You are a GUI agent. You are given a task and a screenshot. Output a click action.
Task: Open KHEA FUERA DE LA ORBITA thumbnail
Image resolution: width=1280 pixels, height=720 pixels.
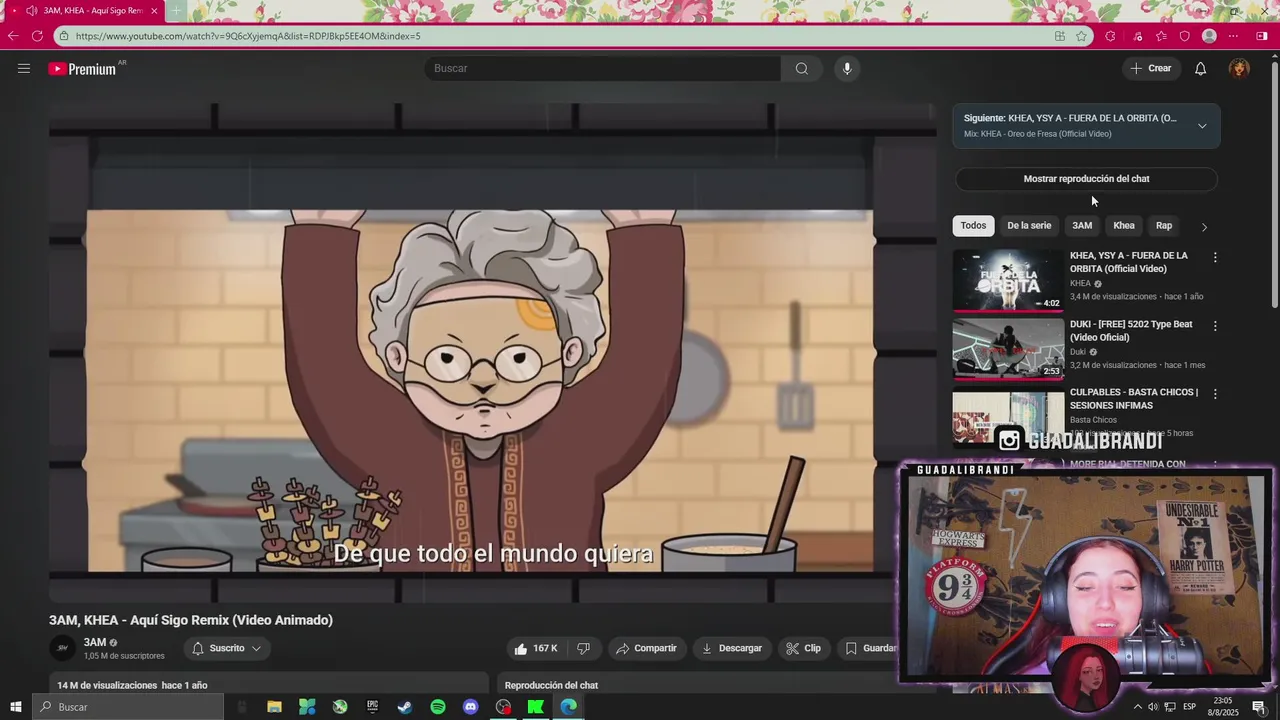1008,280
